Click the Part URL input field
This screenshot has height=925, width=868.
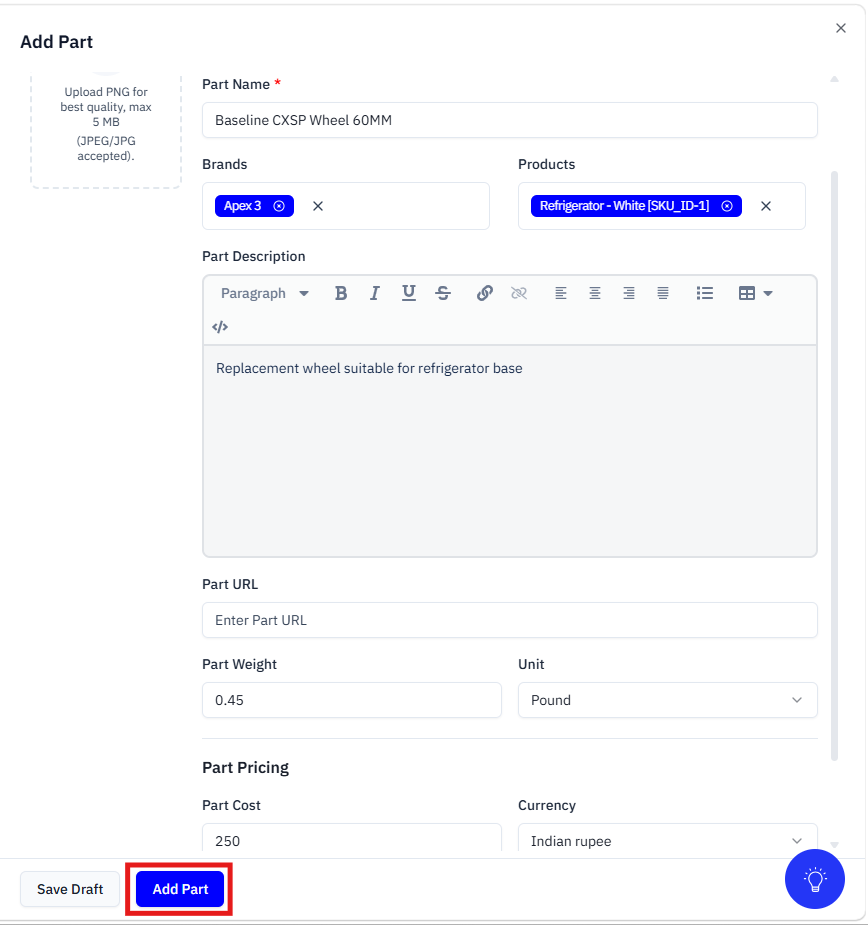[x=509, y=620]
